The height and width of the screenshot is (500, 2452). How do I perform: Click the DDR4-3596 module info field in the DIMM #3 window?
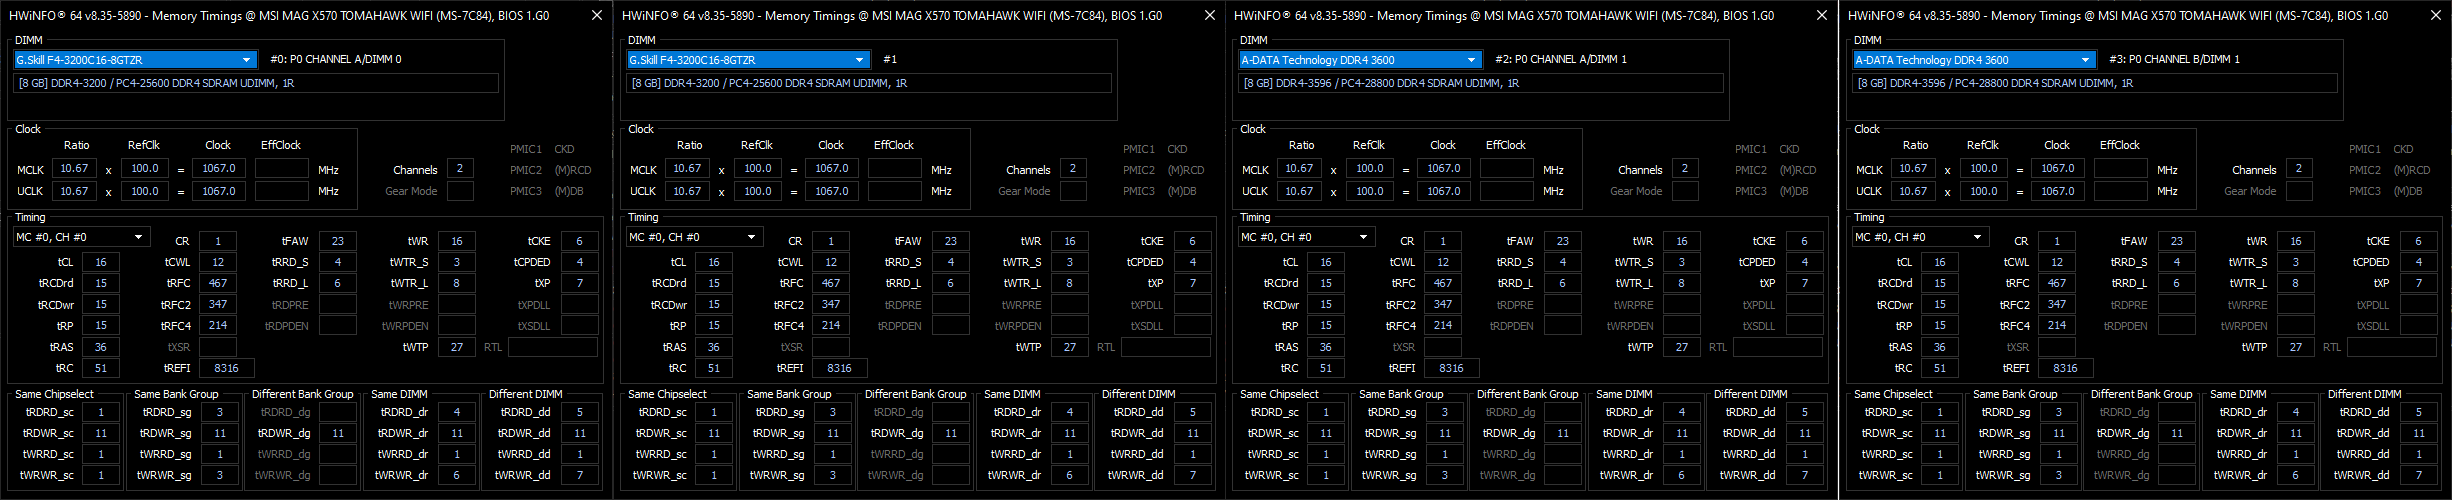pos(2095,83)
